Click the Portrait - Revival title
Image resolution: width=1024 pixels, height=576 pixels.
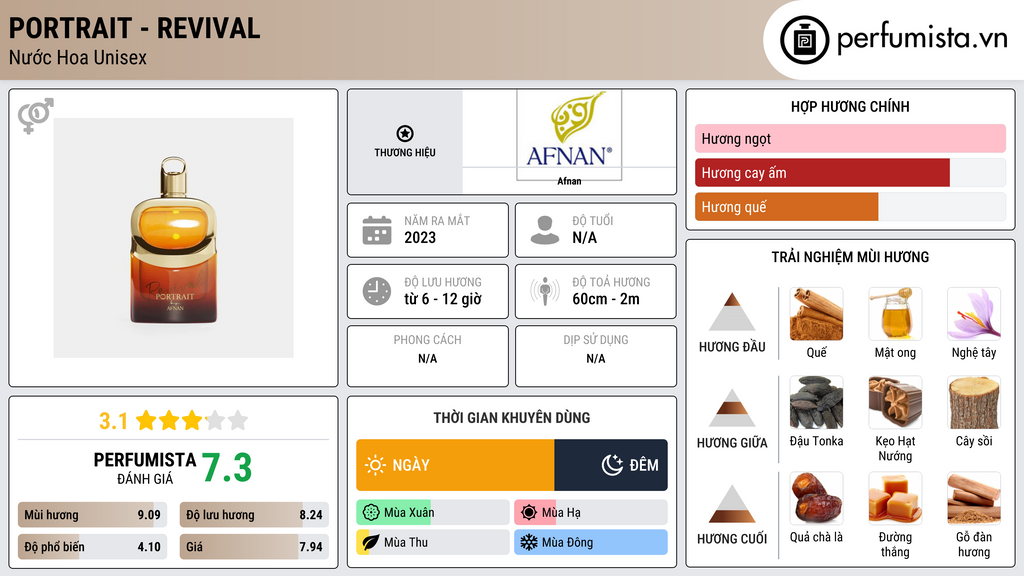135,28
